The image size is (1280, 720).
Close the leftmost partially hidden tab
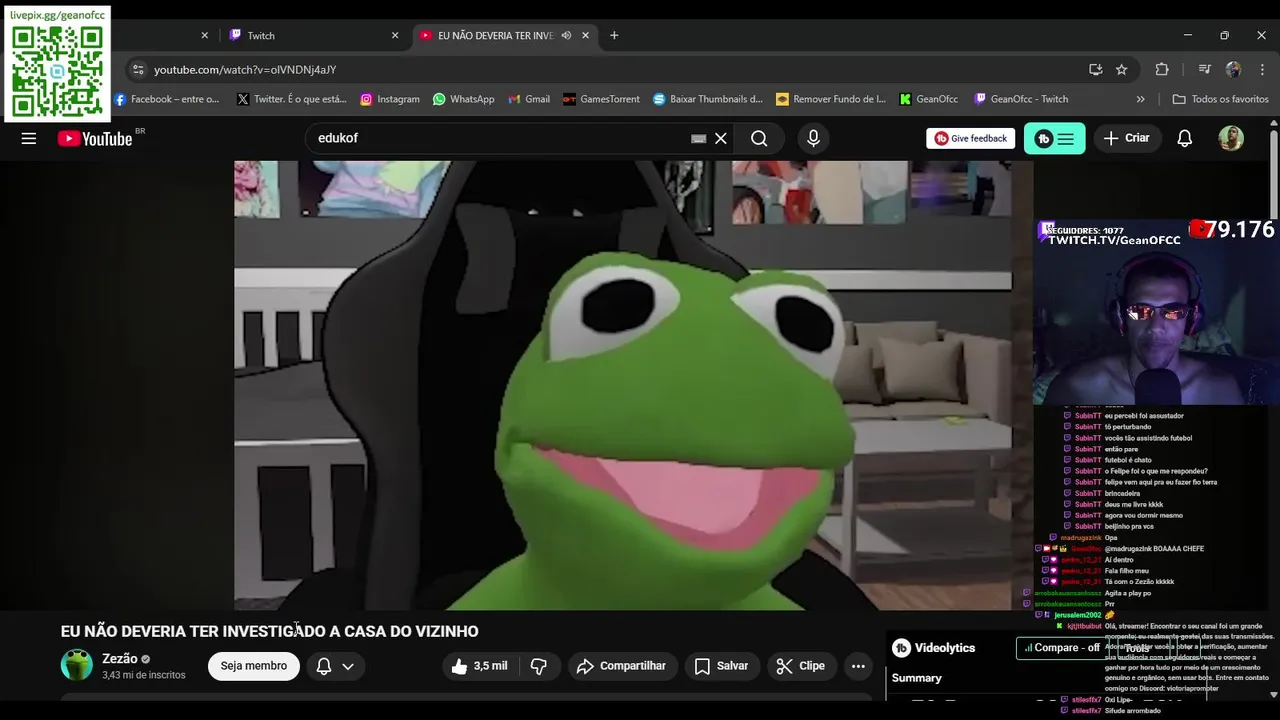(205, 35)
